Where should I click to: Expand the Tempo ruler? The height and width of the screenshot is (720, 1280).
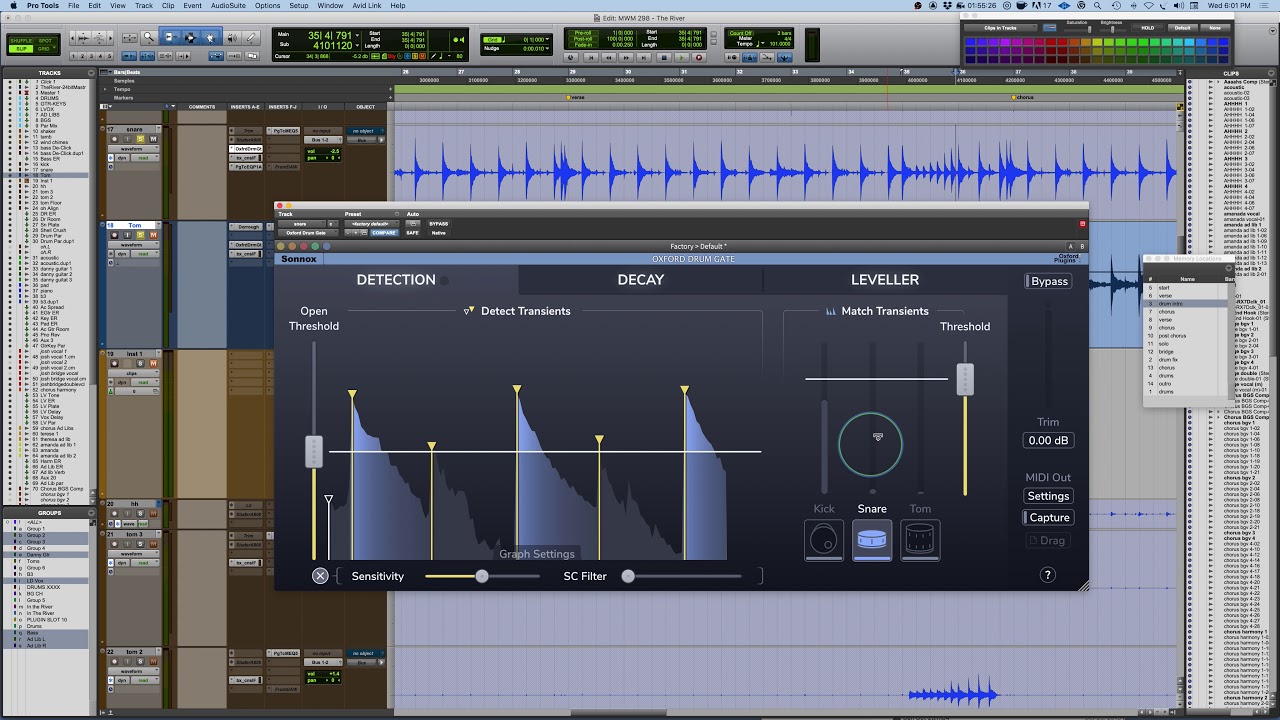[x=107, y=90]
